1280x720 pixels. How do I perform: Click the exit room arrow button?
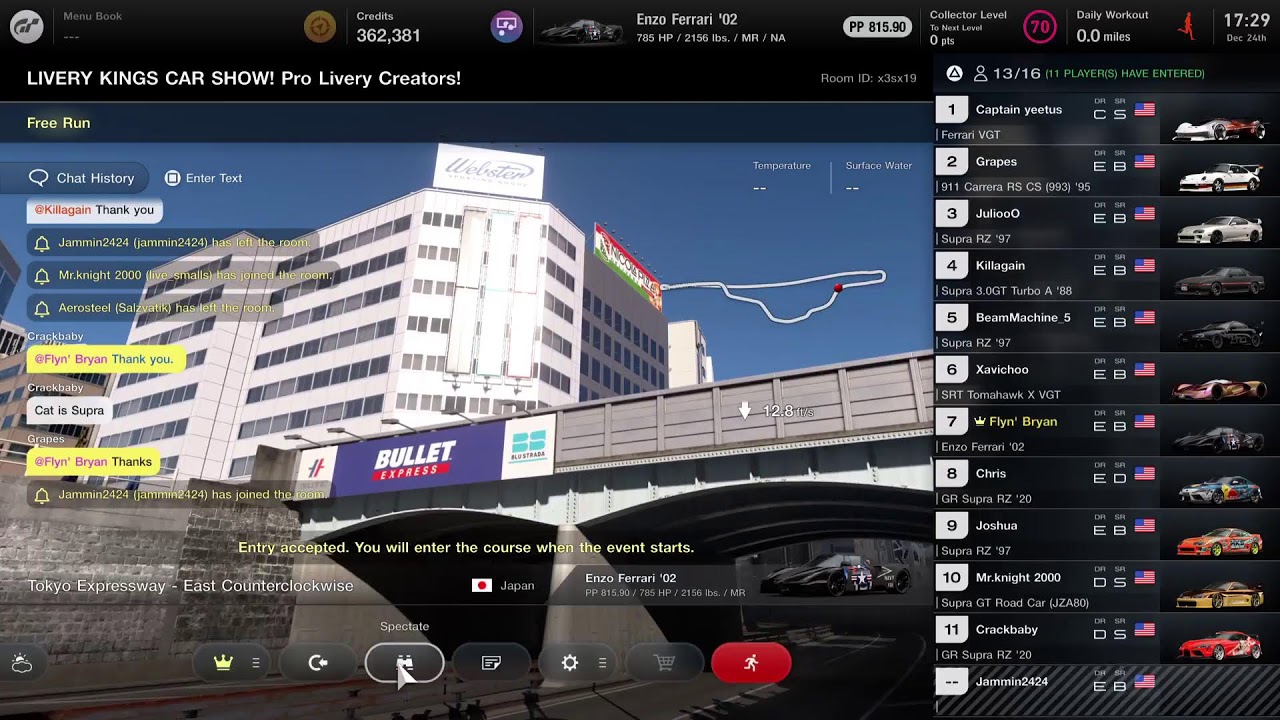pyautogui.click(x=318, y=663)
